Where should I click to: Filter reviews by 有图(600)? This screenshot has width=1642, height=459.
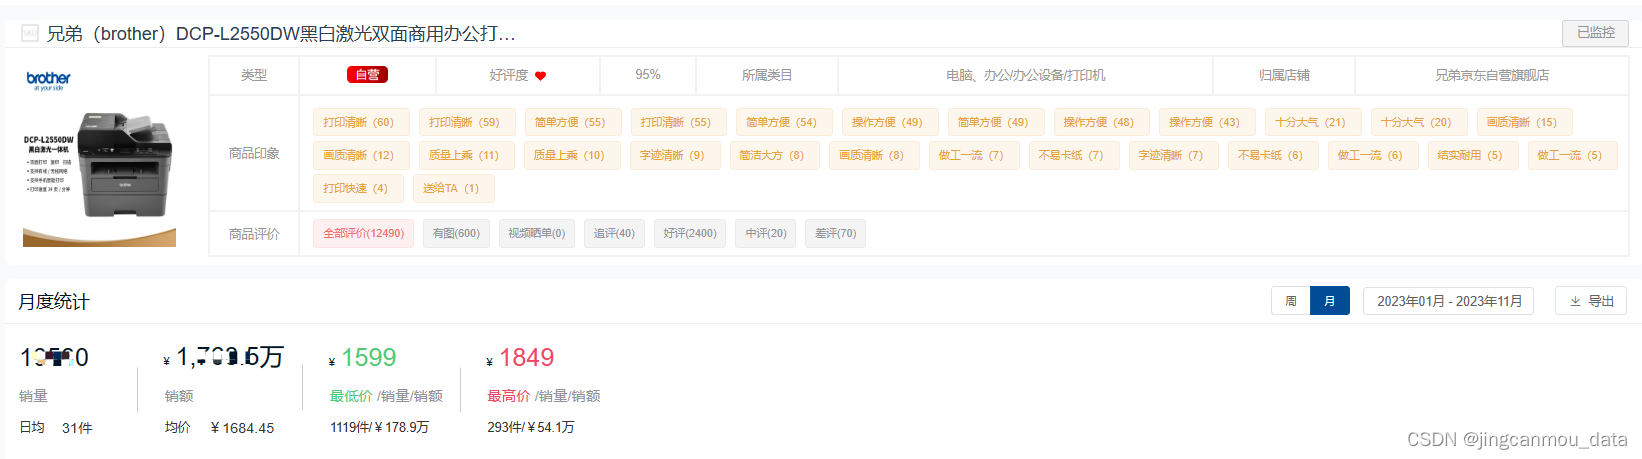tap(456, 233)
